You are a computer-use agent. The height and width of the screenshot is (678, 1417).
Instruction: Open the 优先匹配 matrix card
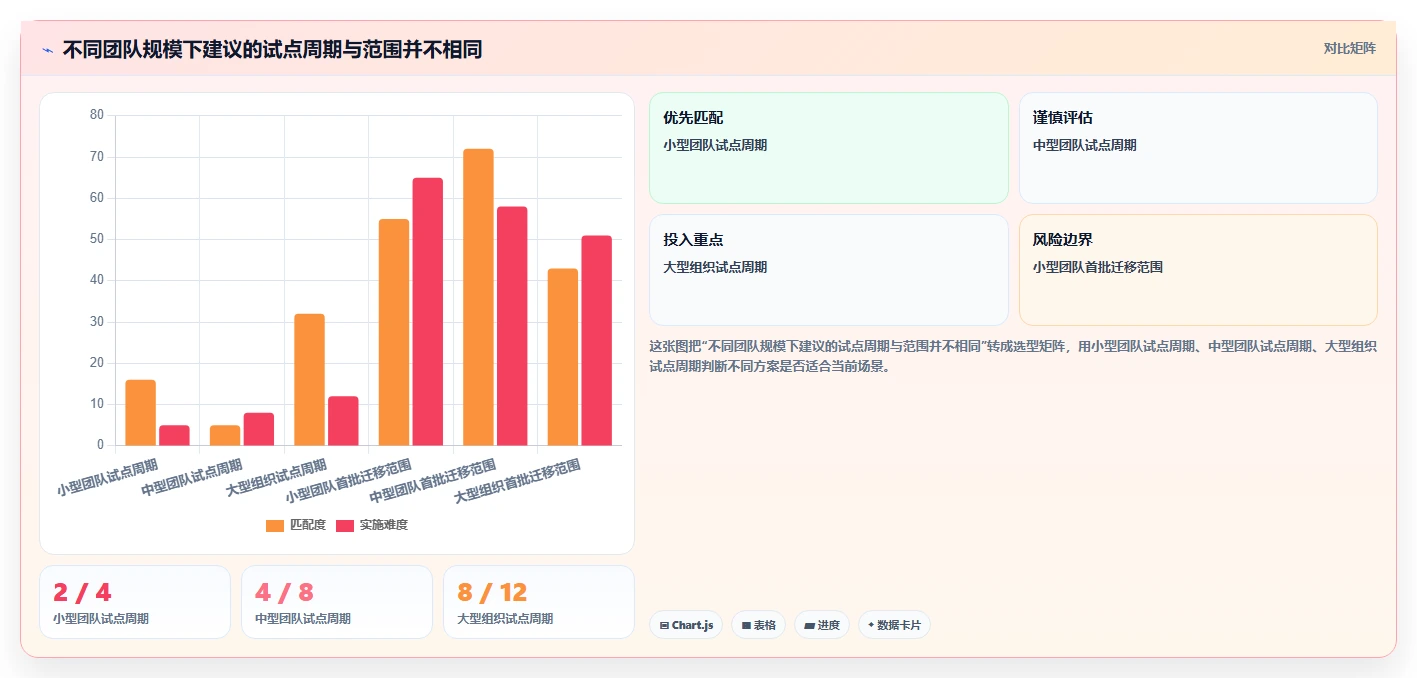coord(829,148)
